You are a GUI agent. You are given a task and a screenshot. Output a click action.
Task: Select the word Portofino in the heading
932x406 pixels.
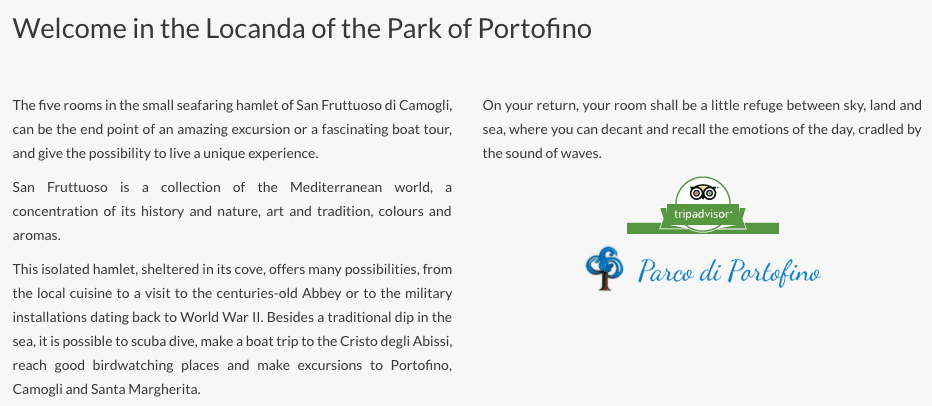click(x=535, y=29)
